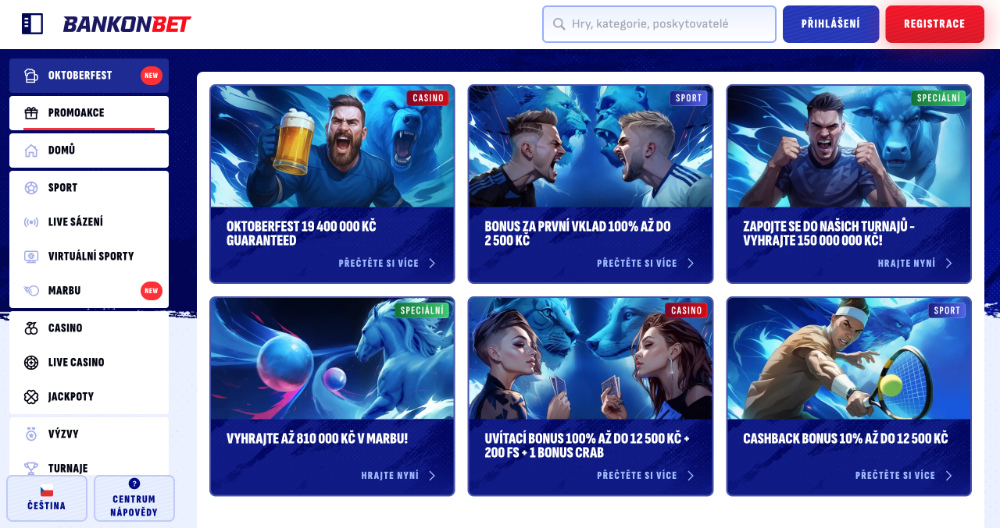Click the CASINO tag on welcome bonus card
The width and height of the screenshot is (1000, 528).
686,311
